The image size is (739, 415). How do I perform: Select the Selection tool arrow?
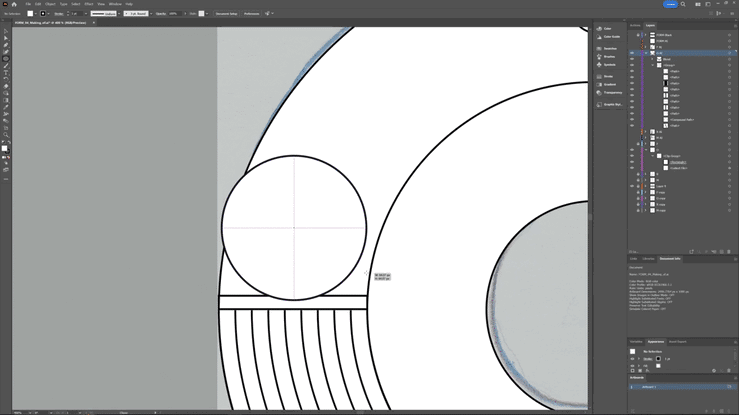(x=6, y=32)
